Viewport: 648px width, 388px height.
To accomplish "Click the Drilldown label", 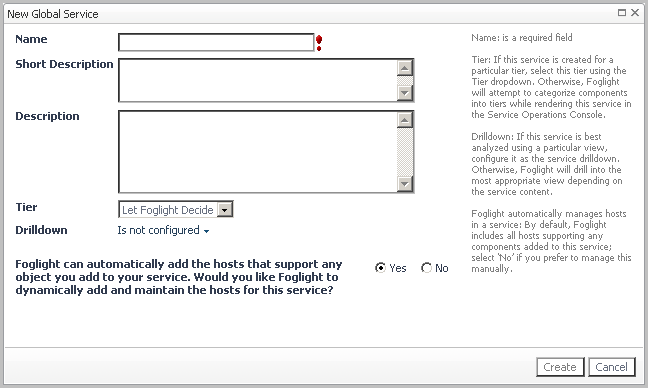I will tap(41, 230).
